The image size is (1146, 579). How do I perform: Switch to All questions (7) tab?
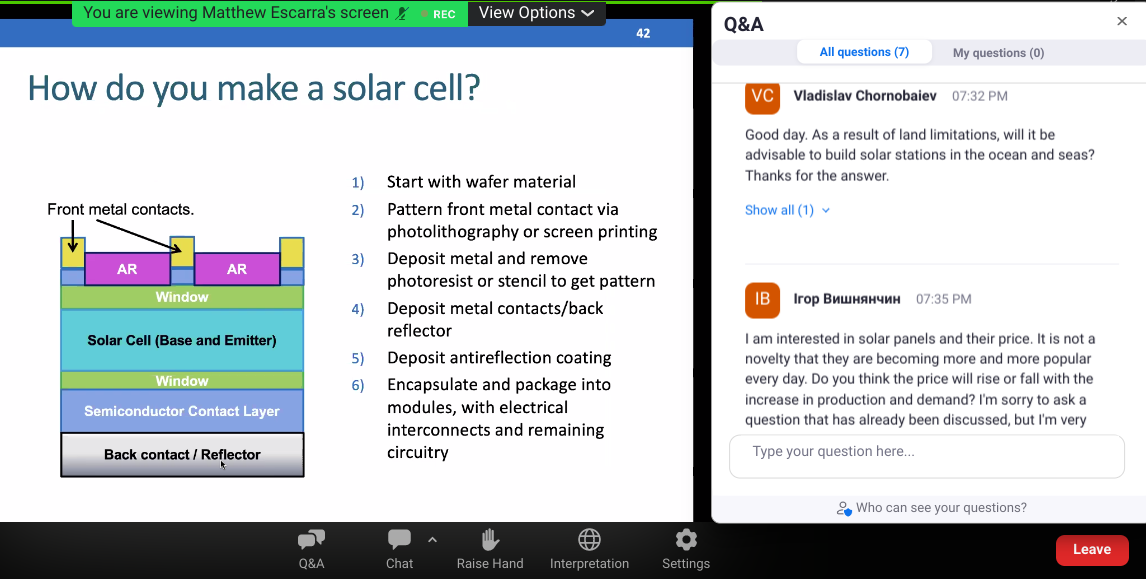tap(864, 52)
